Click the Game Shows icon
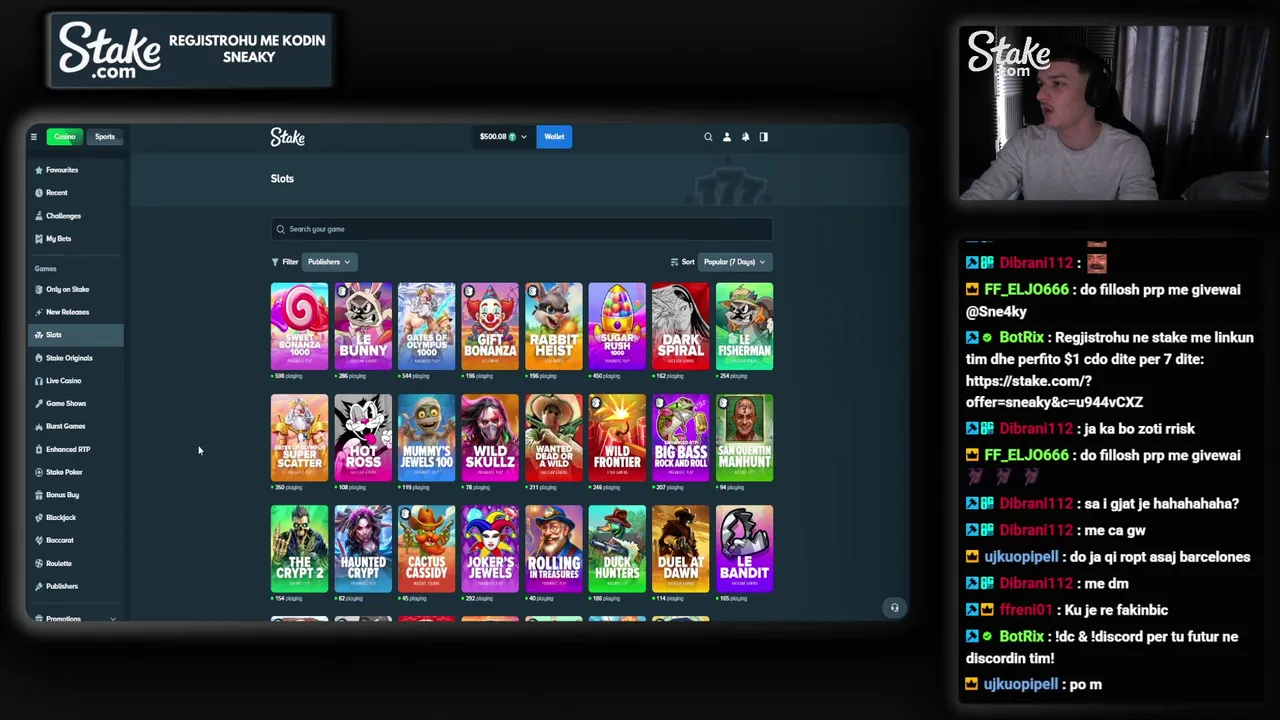The image size is (1280, 720). coord(38,404)
